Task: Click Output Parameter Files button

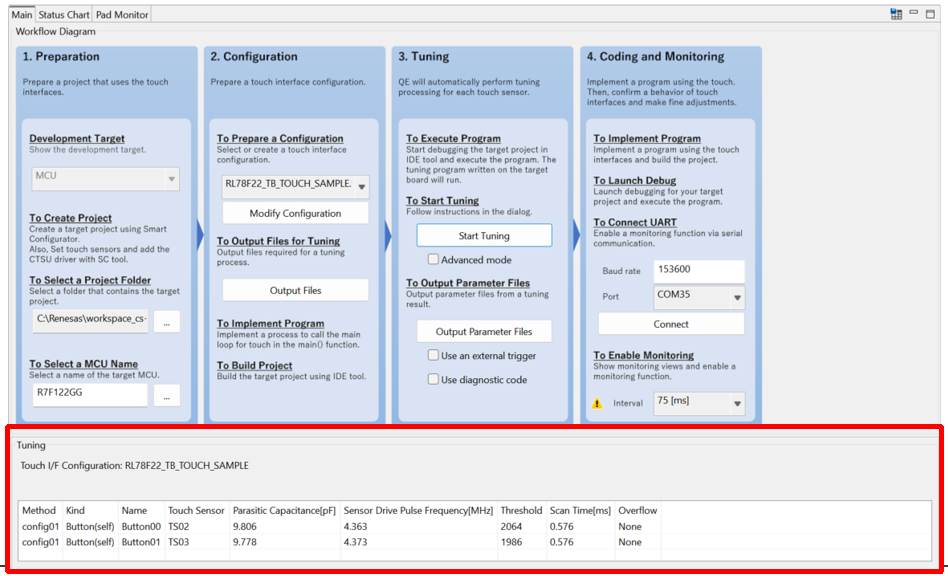Action: tap(484, 331)
